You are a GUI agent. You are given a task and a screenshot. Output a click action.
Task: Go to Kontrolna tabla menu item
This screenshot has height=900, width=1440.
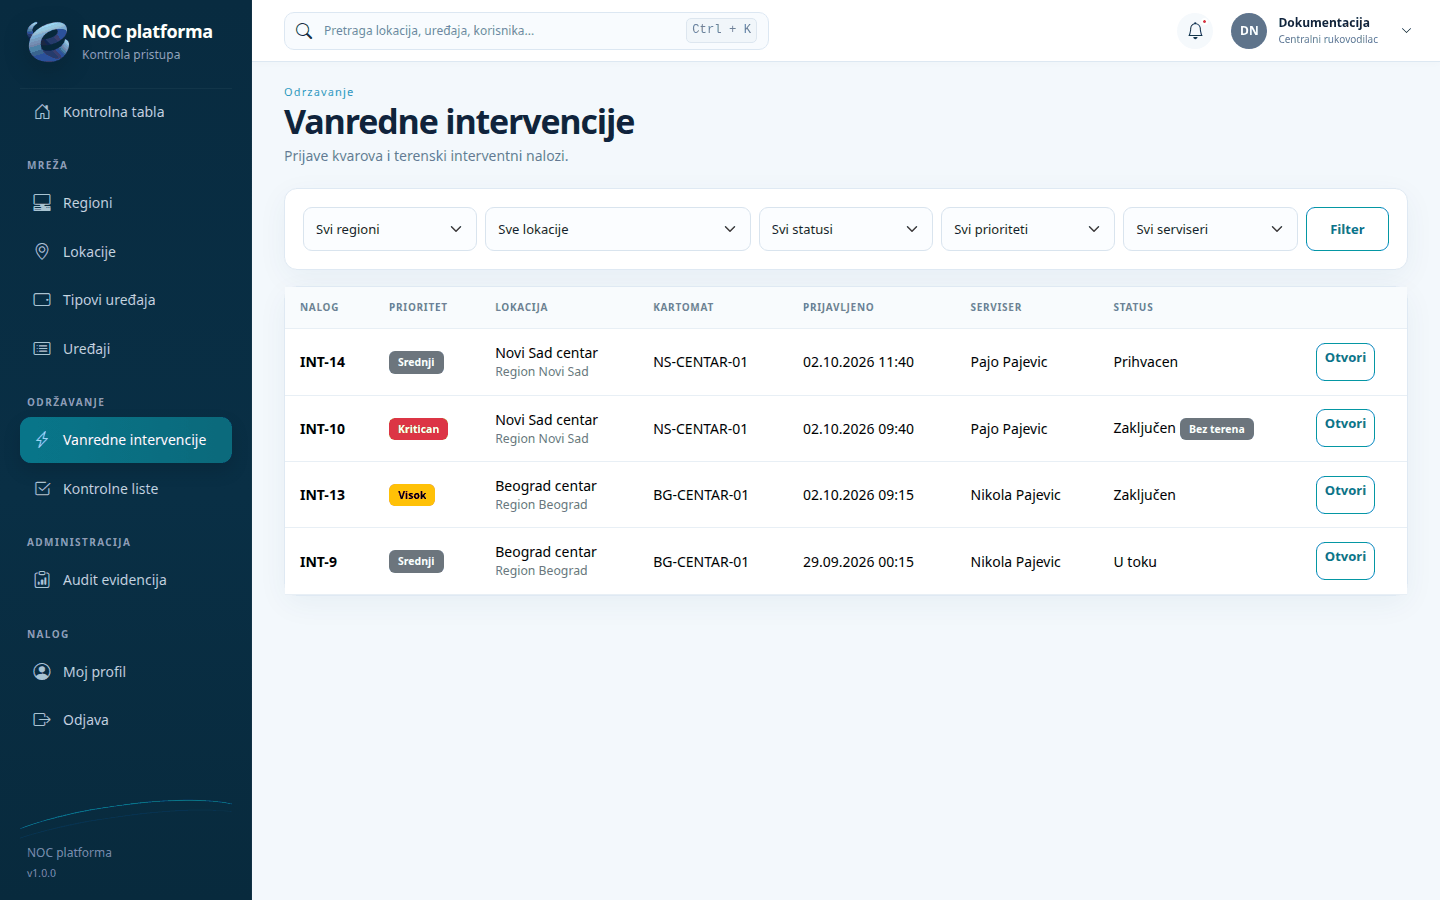pyautogui.click(x=126, y=112)
